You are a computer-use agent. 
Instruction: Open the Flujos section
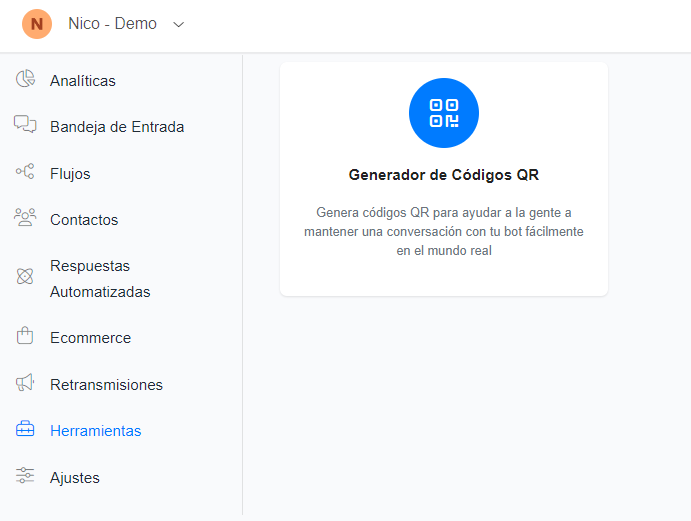tap(70, 174)
